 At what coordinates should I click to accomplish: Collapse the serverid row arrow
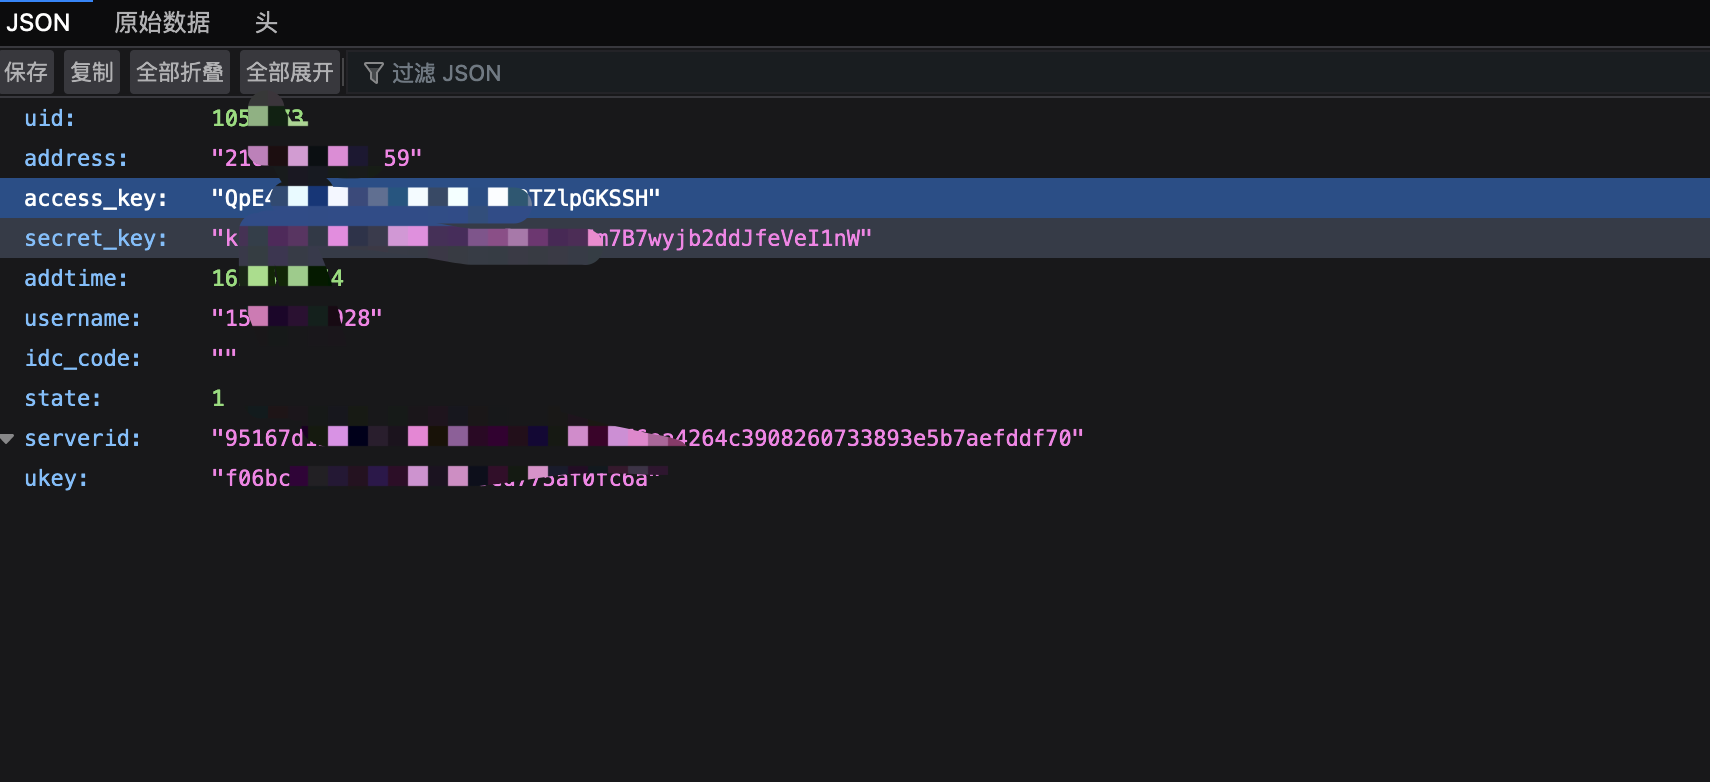click(x=8, y=438)
